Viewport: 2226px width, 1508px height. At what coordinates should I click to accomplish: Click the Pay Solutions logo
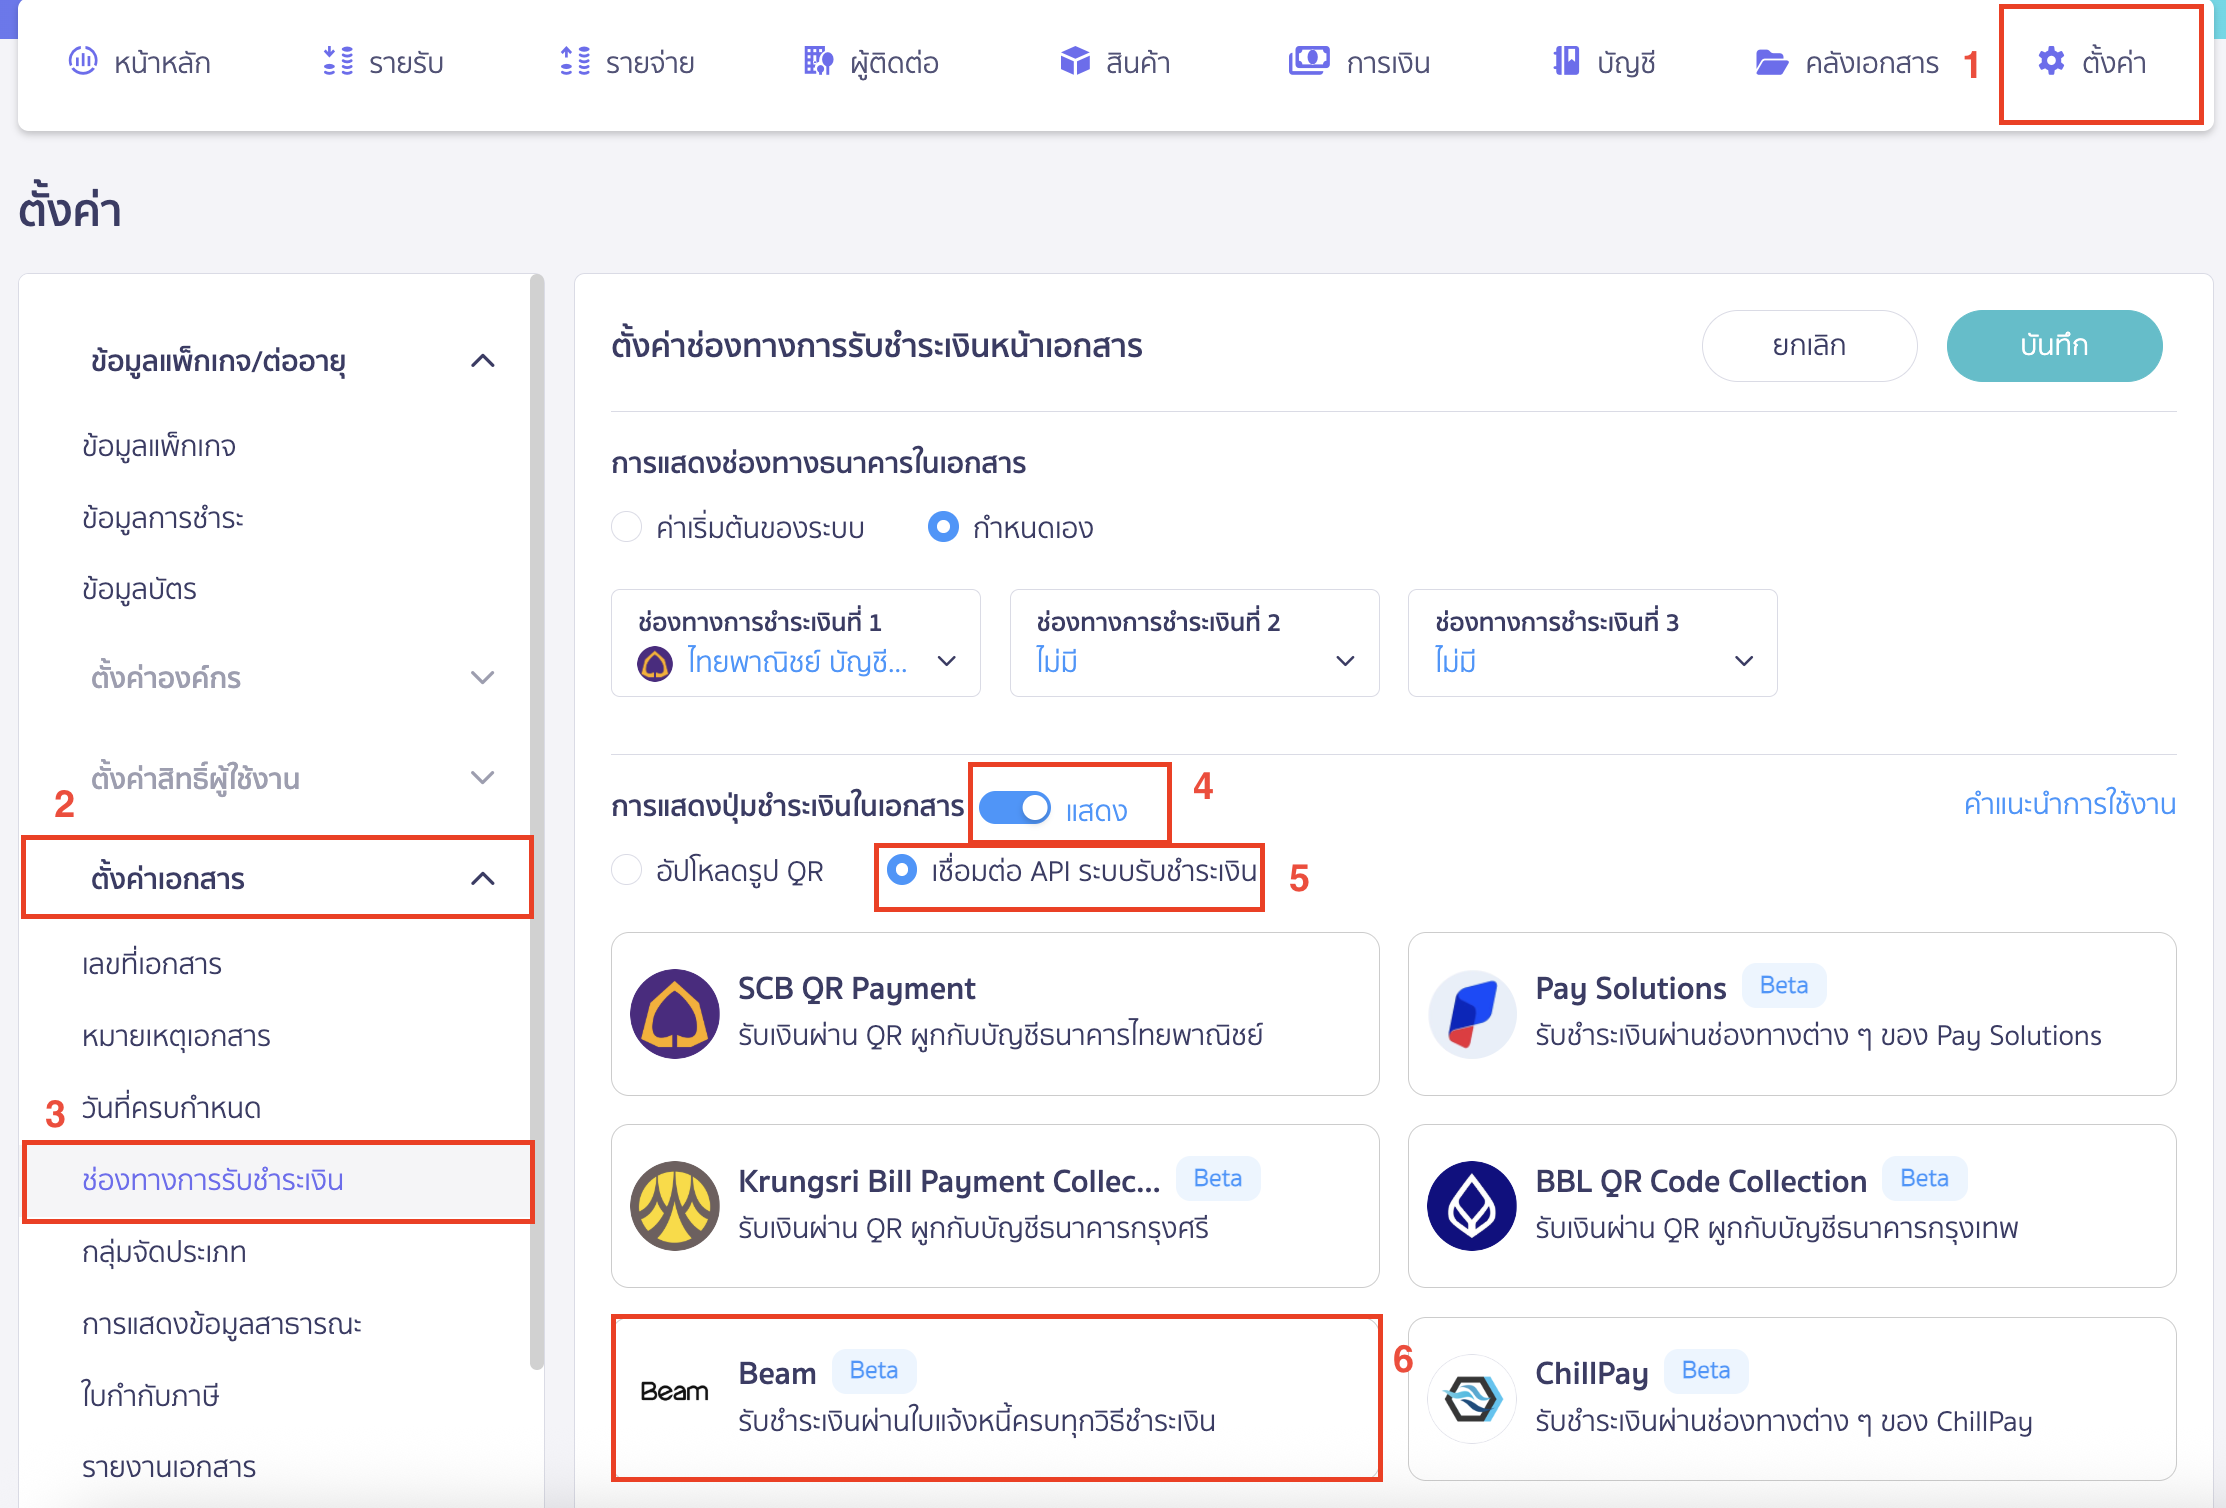point(1472,1013)
